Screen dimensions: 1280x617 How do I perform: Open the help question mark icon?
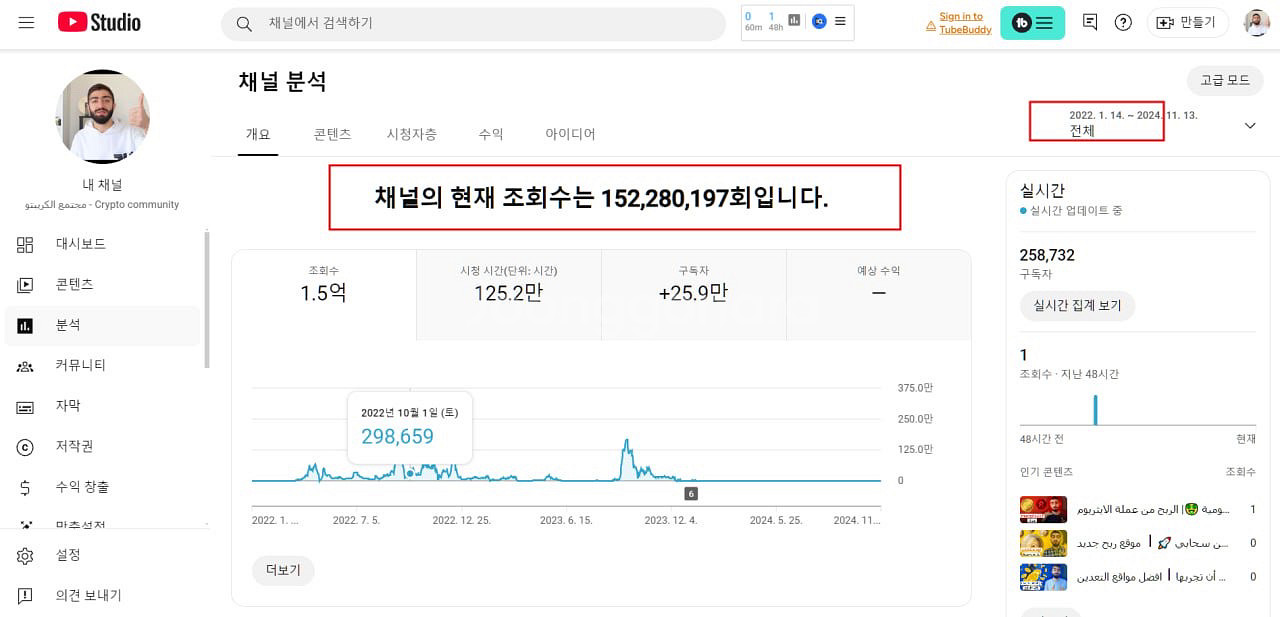[1123, 22]
